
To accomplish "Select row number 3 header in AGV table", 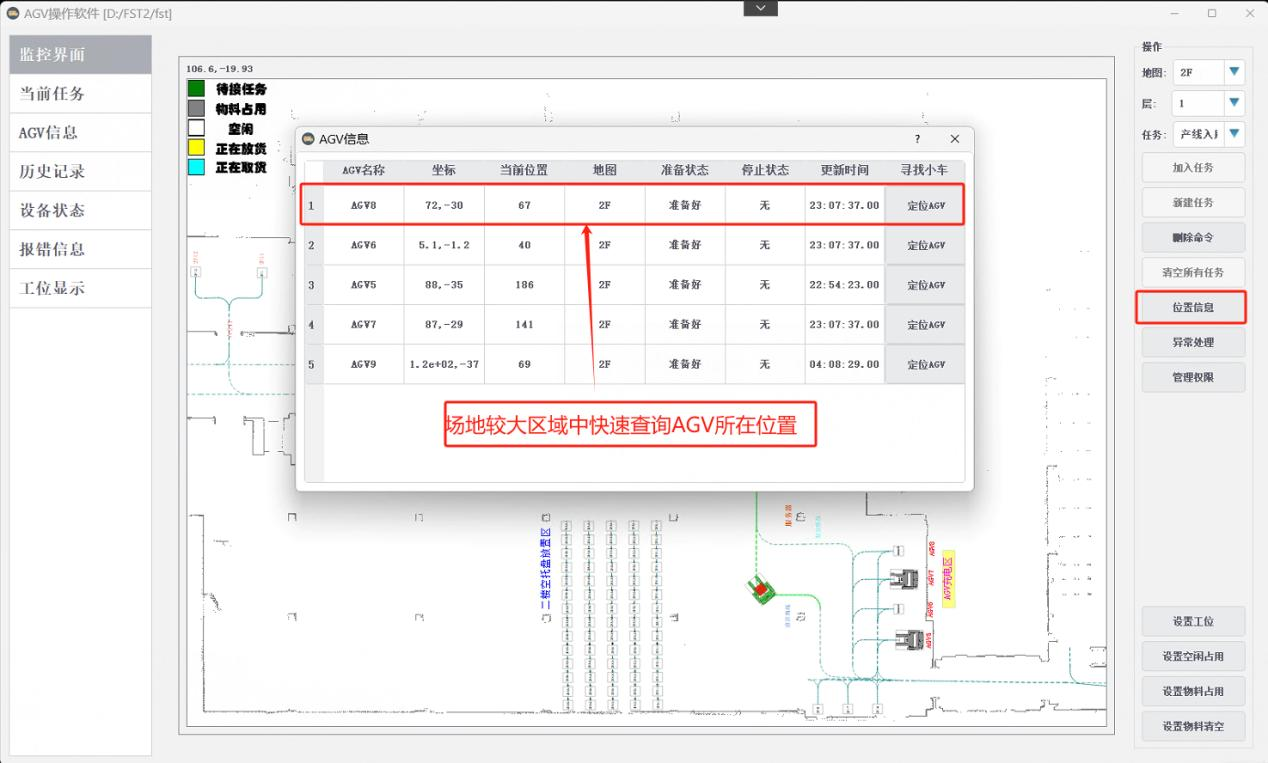I will click(313, 285).
